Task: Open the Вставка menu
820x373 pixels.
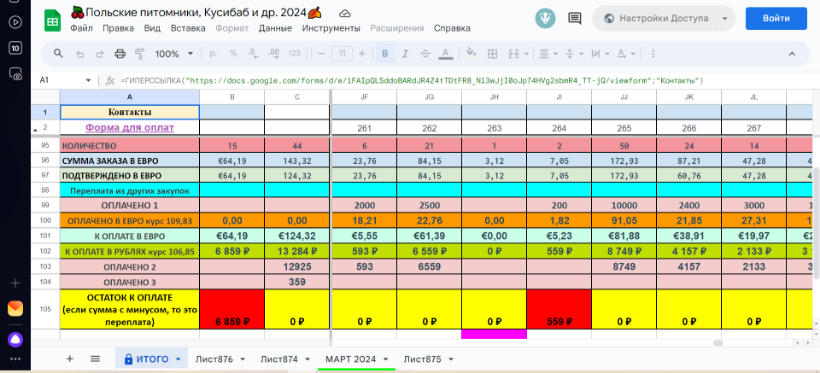Action: coord(188,28)
